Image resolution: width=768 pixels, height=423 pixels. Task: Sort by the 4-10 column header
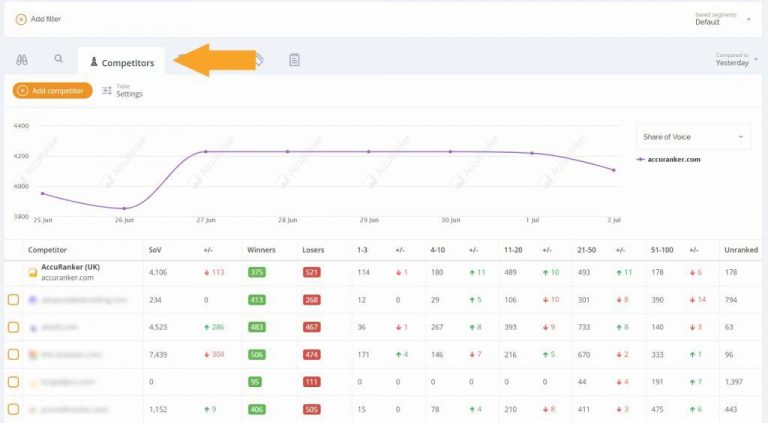(437, 250)
